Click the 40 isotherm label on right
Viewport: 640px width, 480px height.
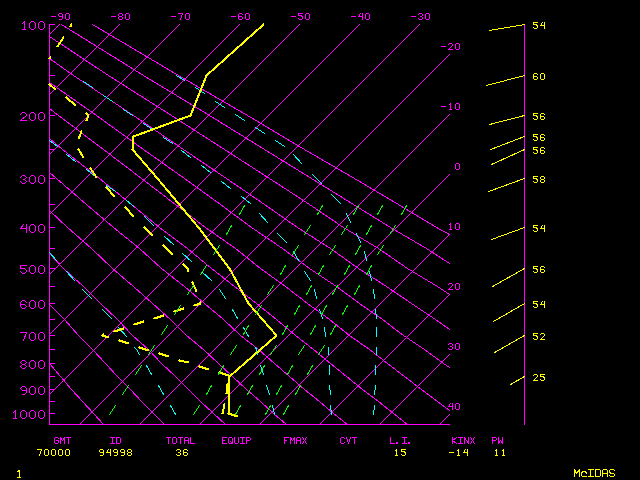coord(454,407)
